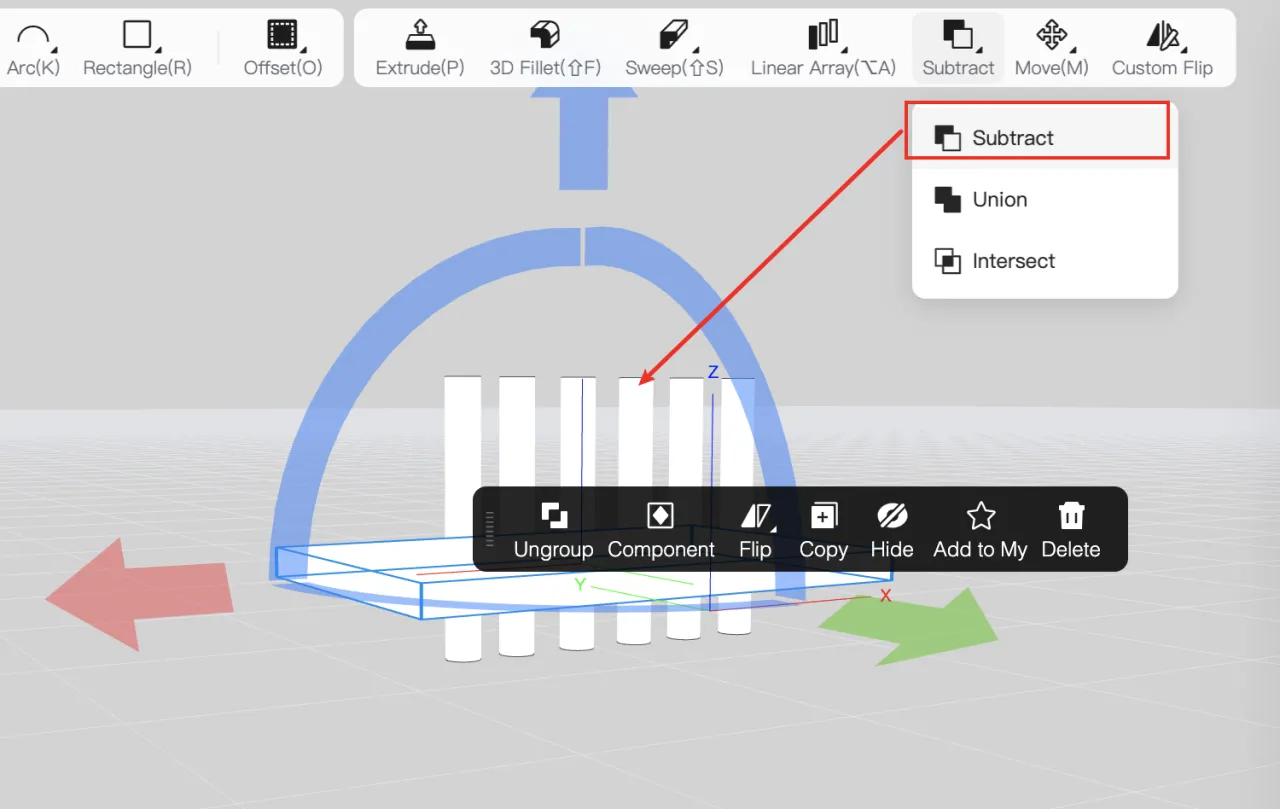Viewport: 1280px width, 809px height.
Task: Expand the Flip options in floating bar
Action: pos(756,529)
